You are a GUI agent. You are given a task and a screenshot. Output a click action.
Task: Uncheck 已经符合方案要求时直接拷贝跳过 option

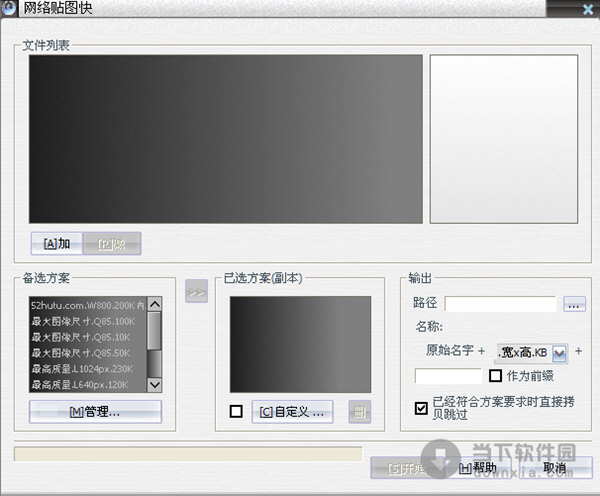point(421,408)
